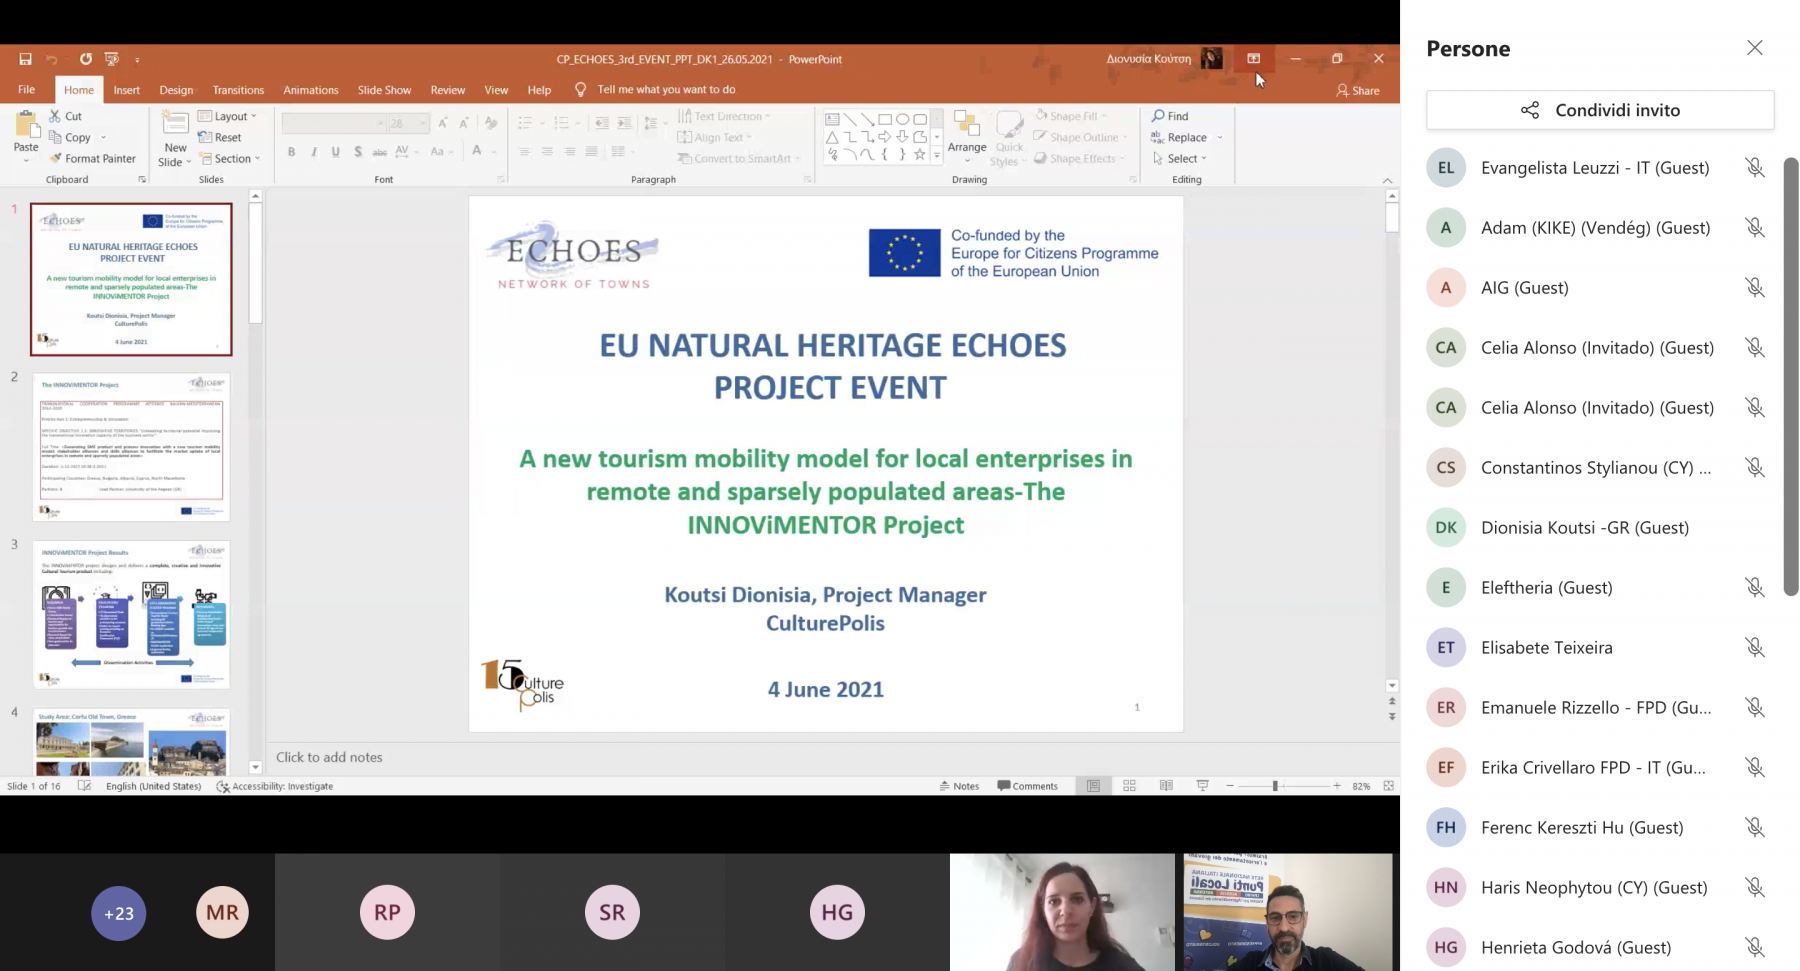Click the Start From Beginning presentation icon
The width and height of the screenshot is (1800, 971).
tap(111, 59)
